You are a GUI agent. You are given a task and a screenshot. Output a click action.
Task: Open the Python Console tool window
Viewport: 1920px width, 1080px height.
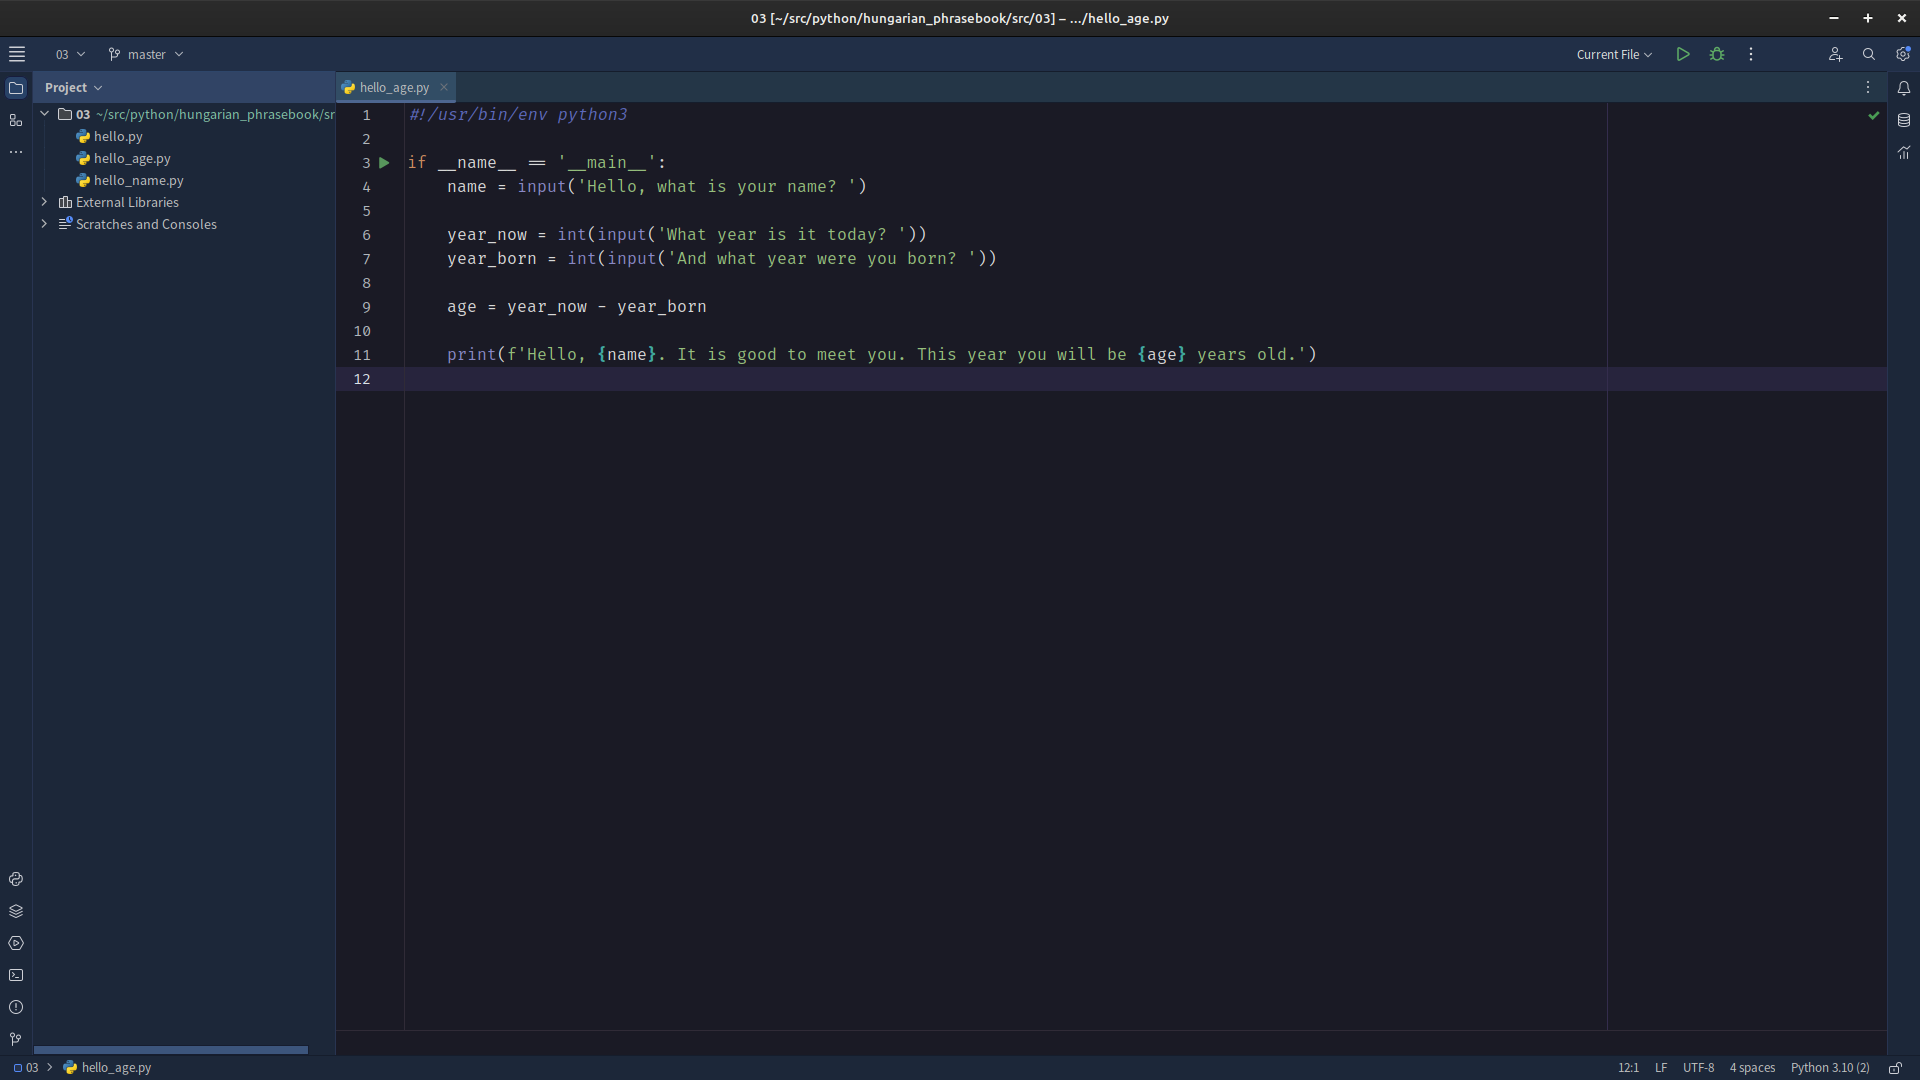(x=16, y=879)
